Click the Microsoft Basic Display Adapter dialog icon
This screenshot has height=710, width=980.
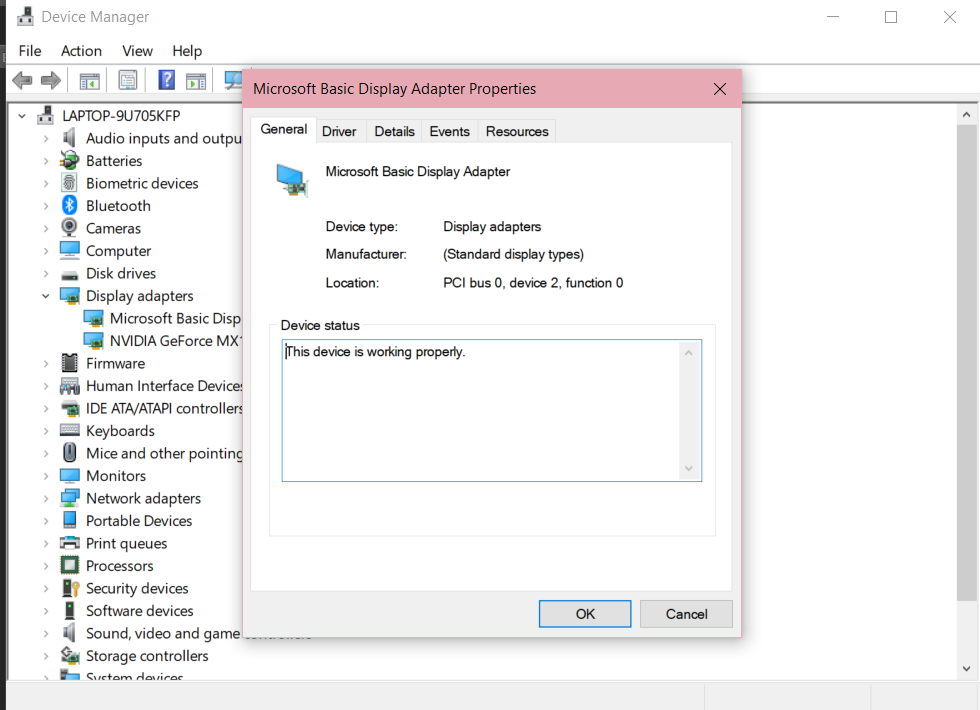click(x=291, y=180)
